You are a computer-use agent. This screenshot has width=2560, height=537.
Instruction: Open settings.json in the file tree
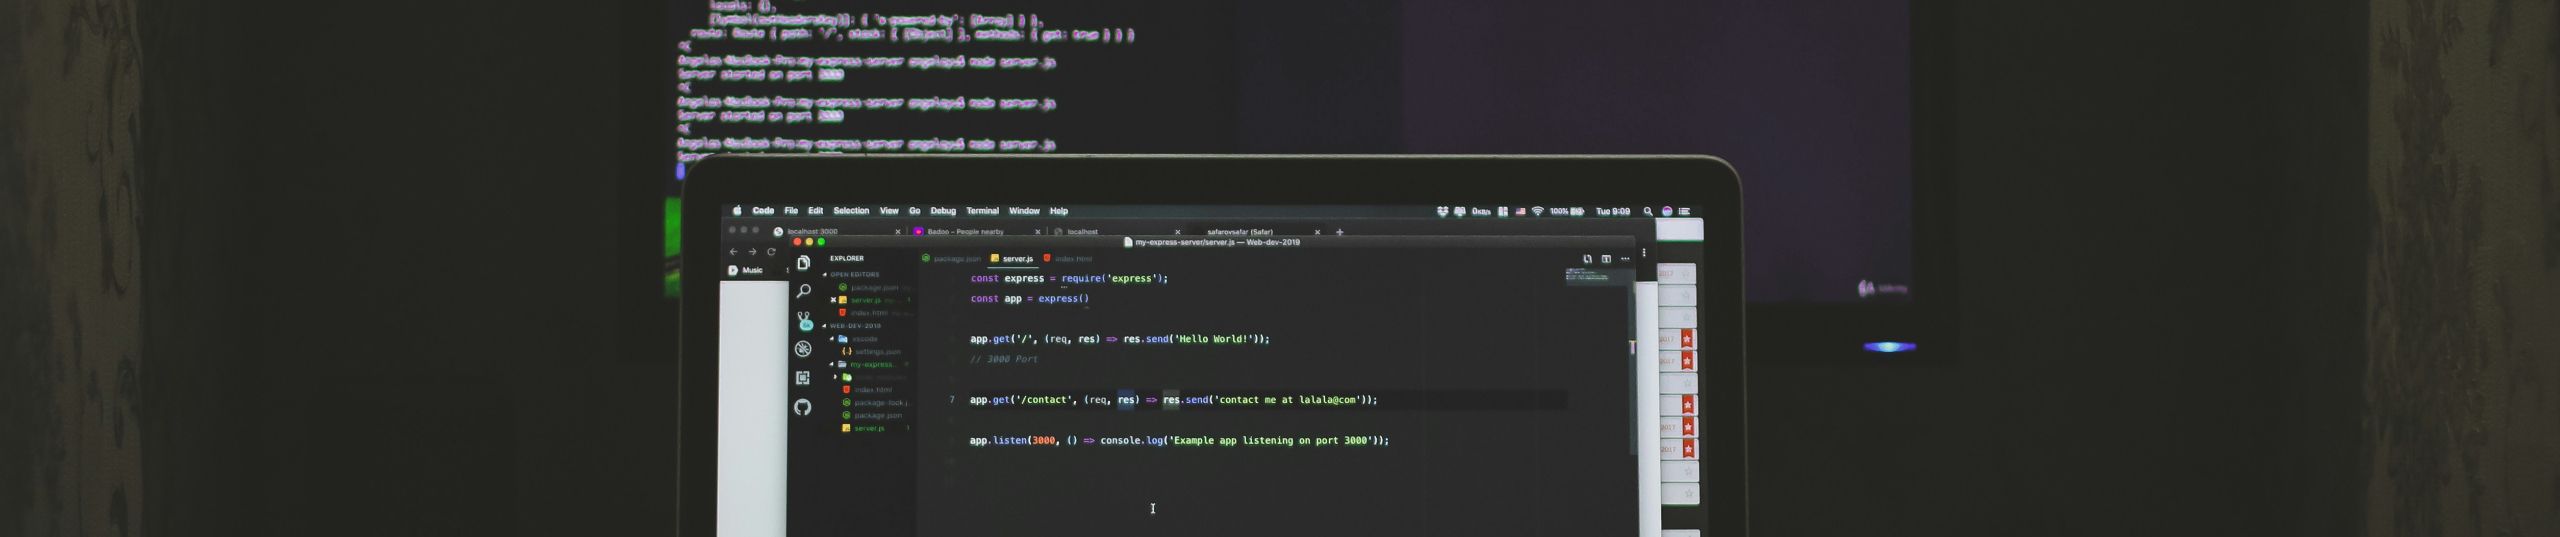pyautogui.click(x=877, y=352)
